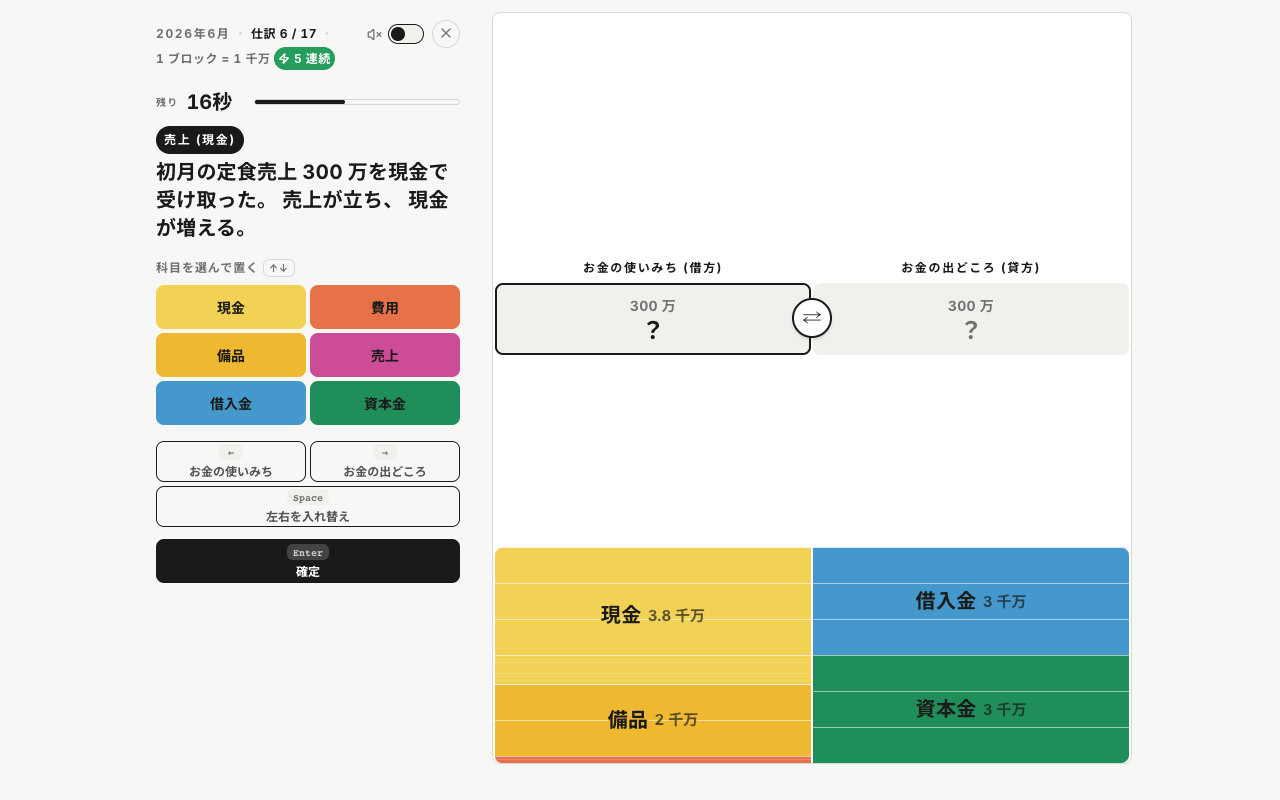Click the 現金 3.8 千万 block
This screenshot has width=1280, height=800.
click(653, 616)
